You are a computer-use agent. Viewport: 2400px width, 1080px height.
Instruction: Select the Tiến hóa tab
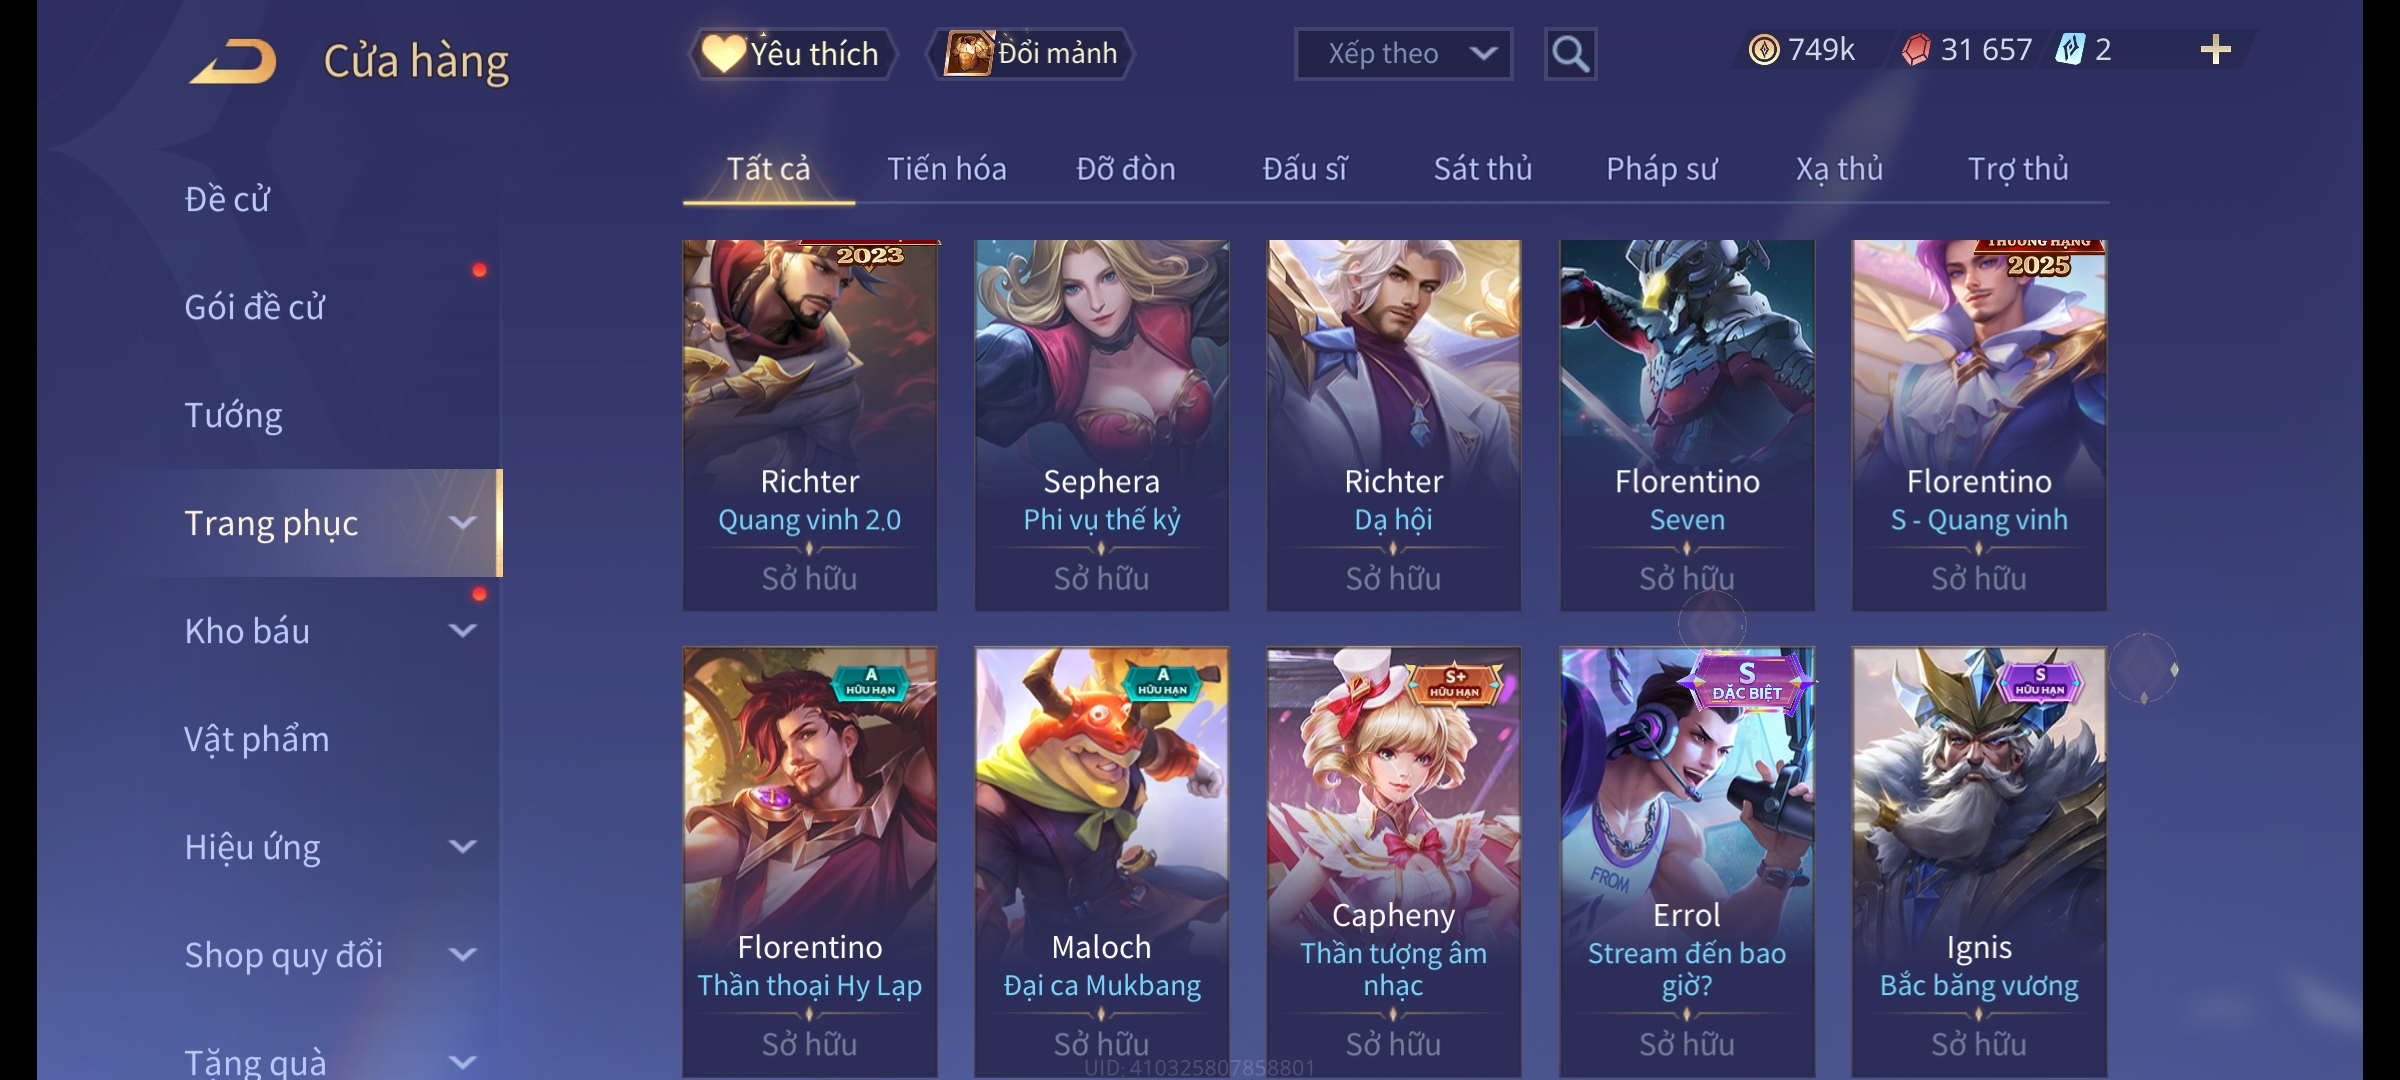[947, 169]
